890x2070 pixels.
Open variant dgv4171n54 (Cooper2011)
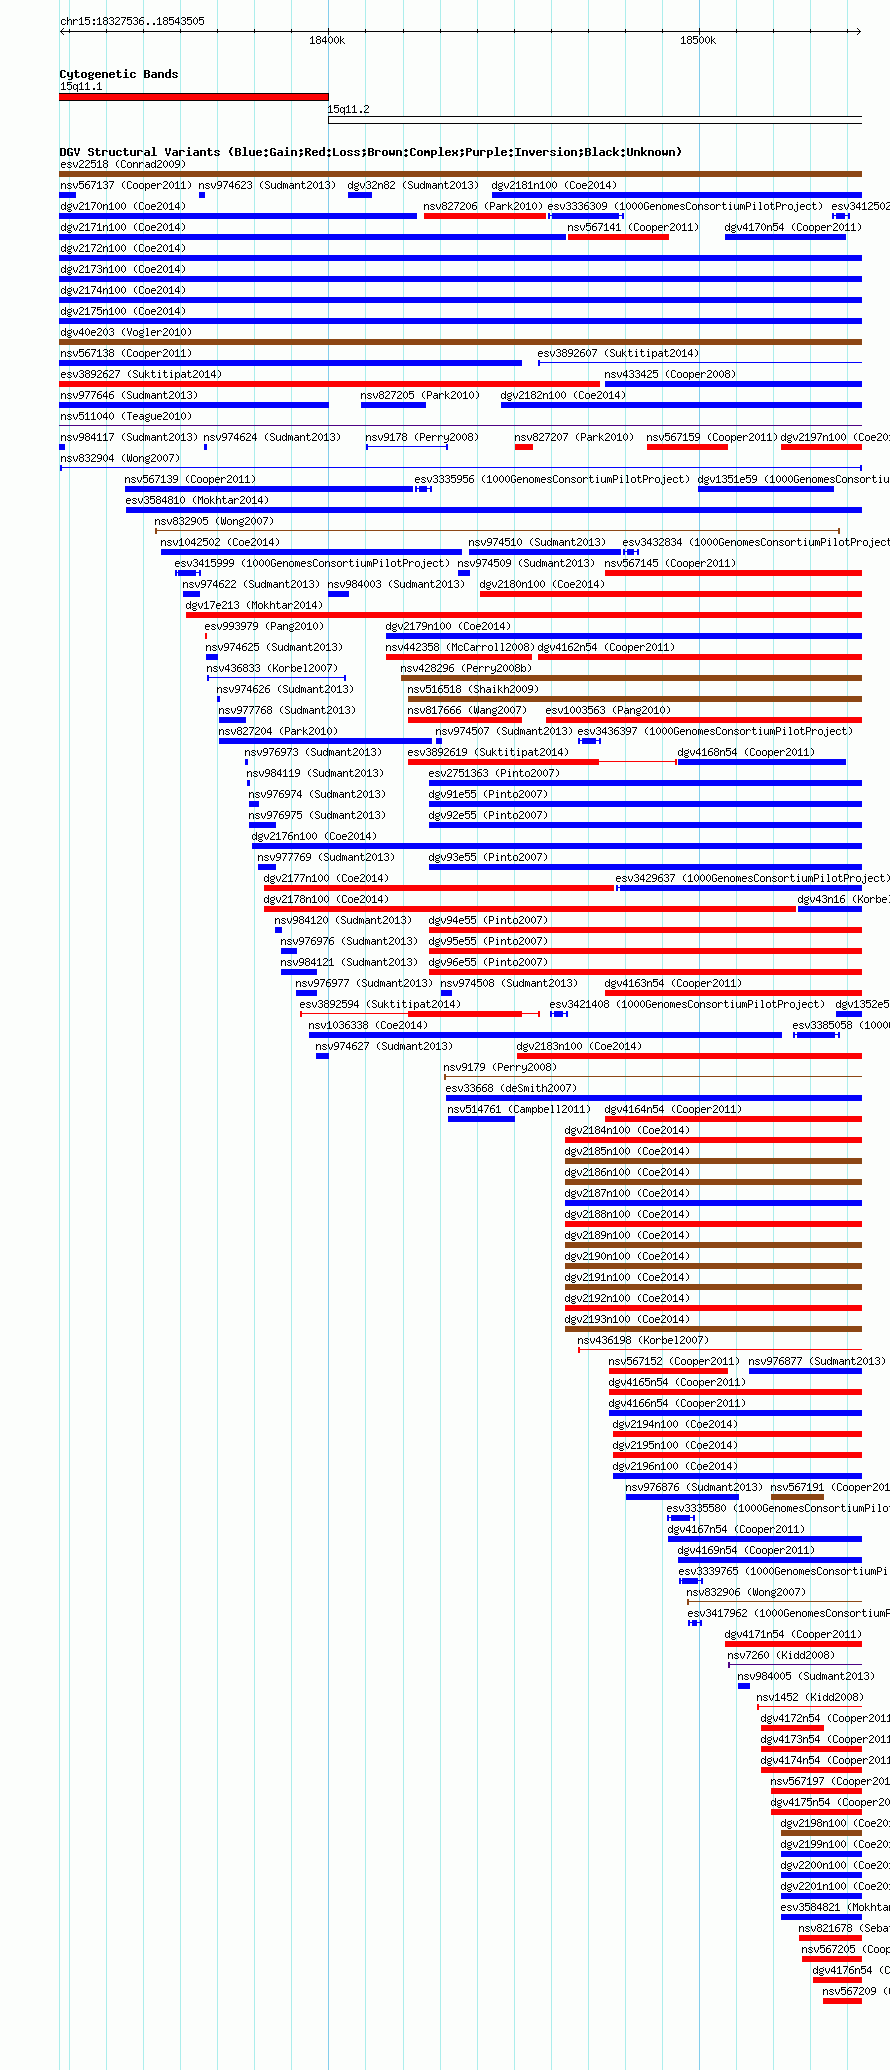tap(793, 1634)
